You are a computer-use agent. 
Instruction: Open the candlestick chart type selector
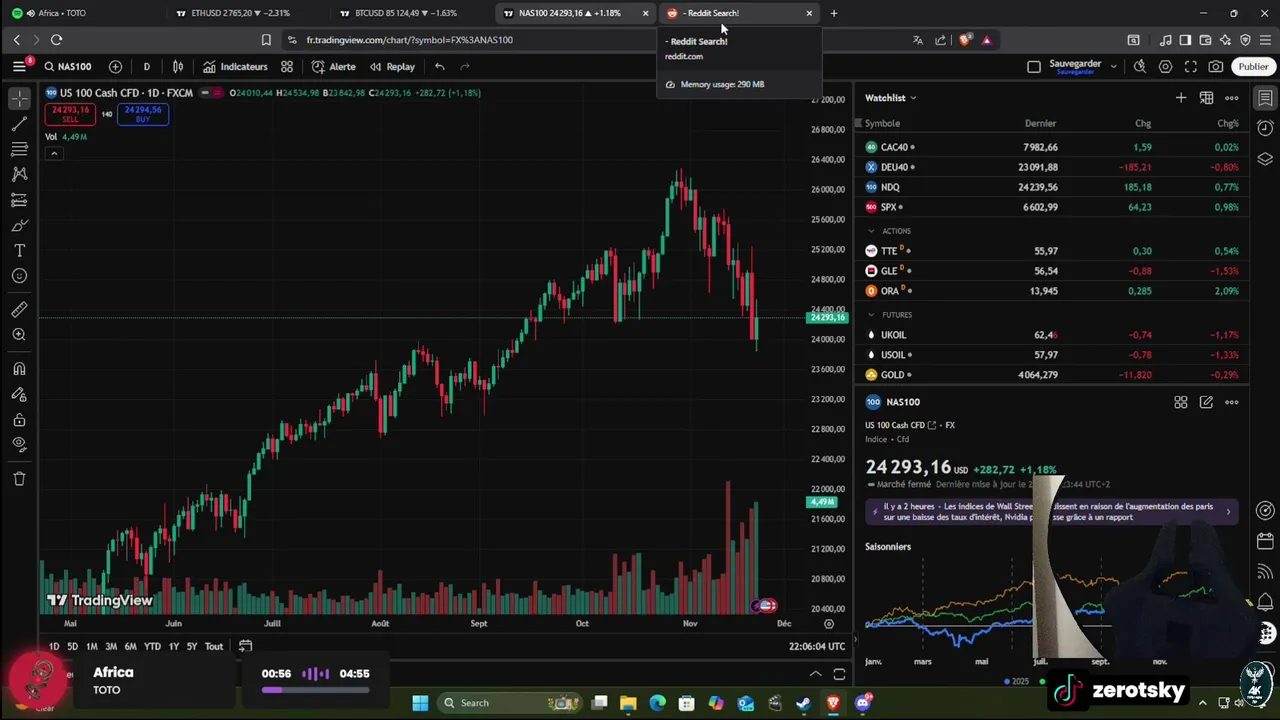pos(178,67)
